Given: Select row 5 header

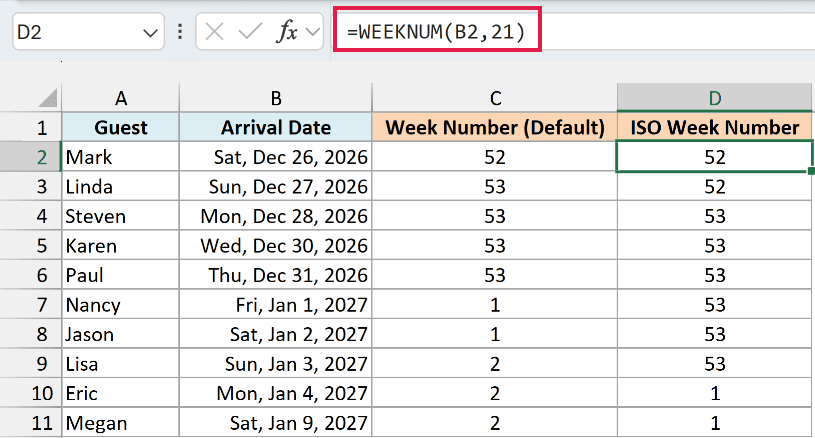Looking at the screenshot, I should (31, 246).
